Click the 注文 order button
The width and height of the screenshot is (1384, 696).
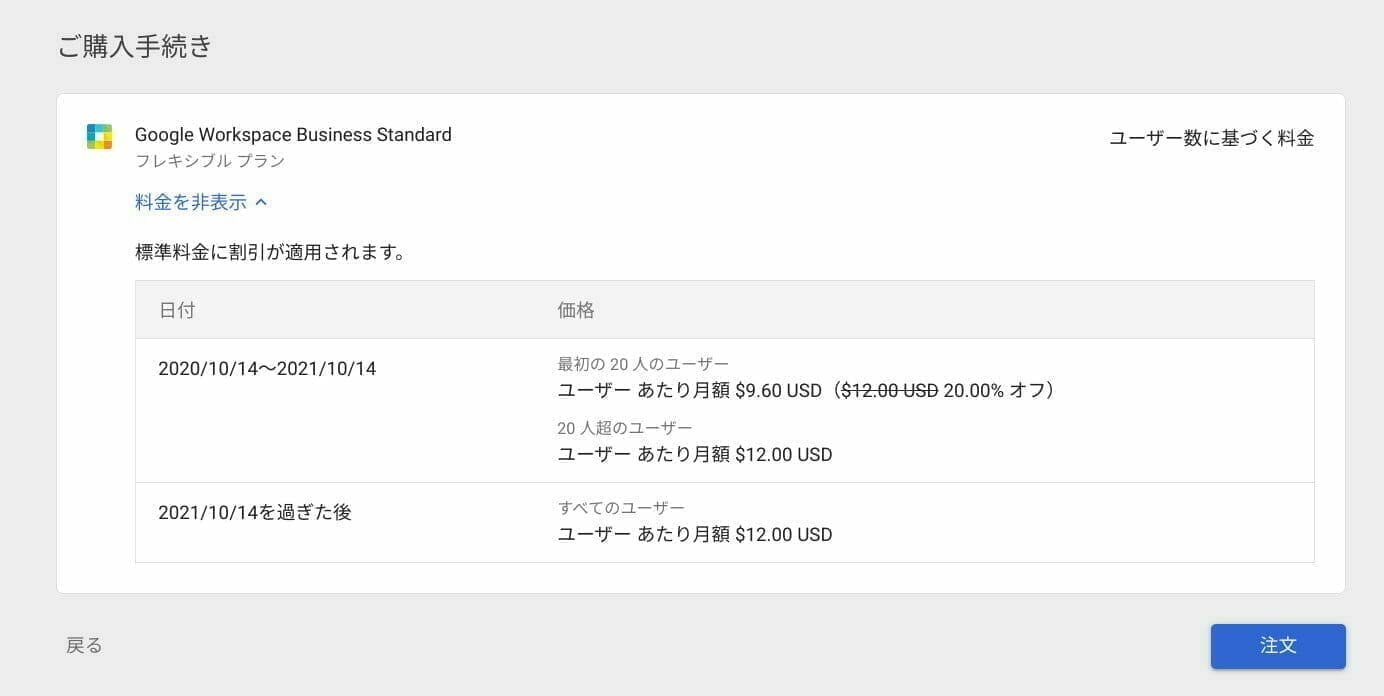1278,646
